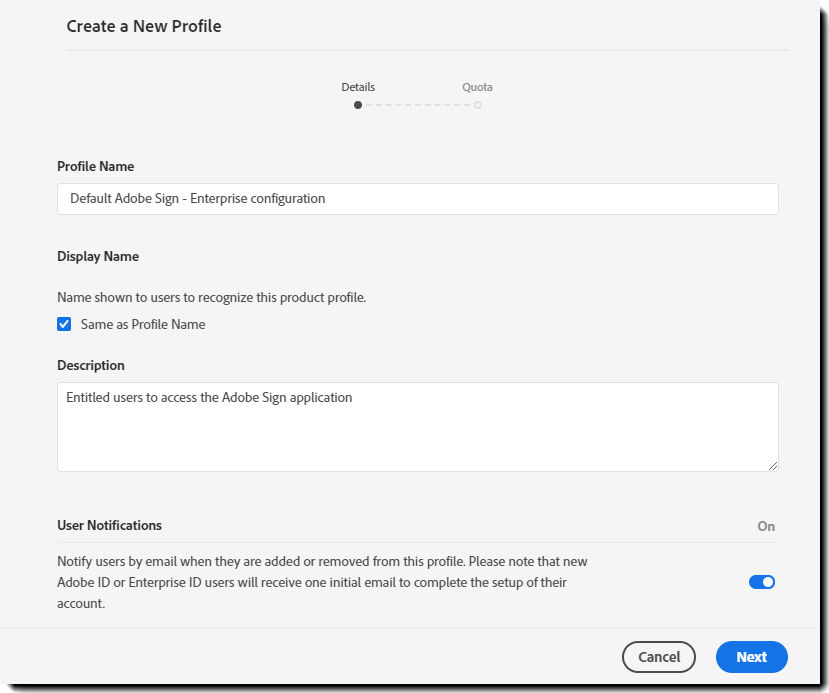The width and height of the screenshot is (829, 693).
Task: Click "Name shown to users" helper text
Action: click(211, 297)
